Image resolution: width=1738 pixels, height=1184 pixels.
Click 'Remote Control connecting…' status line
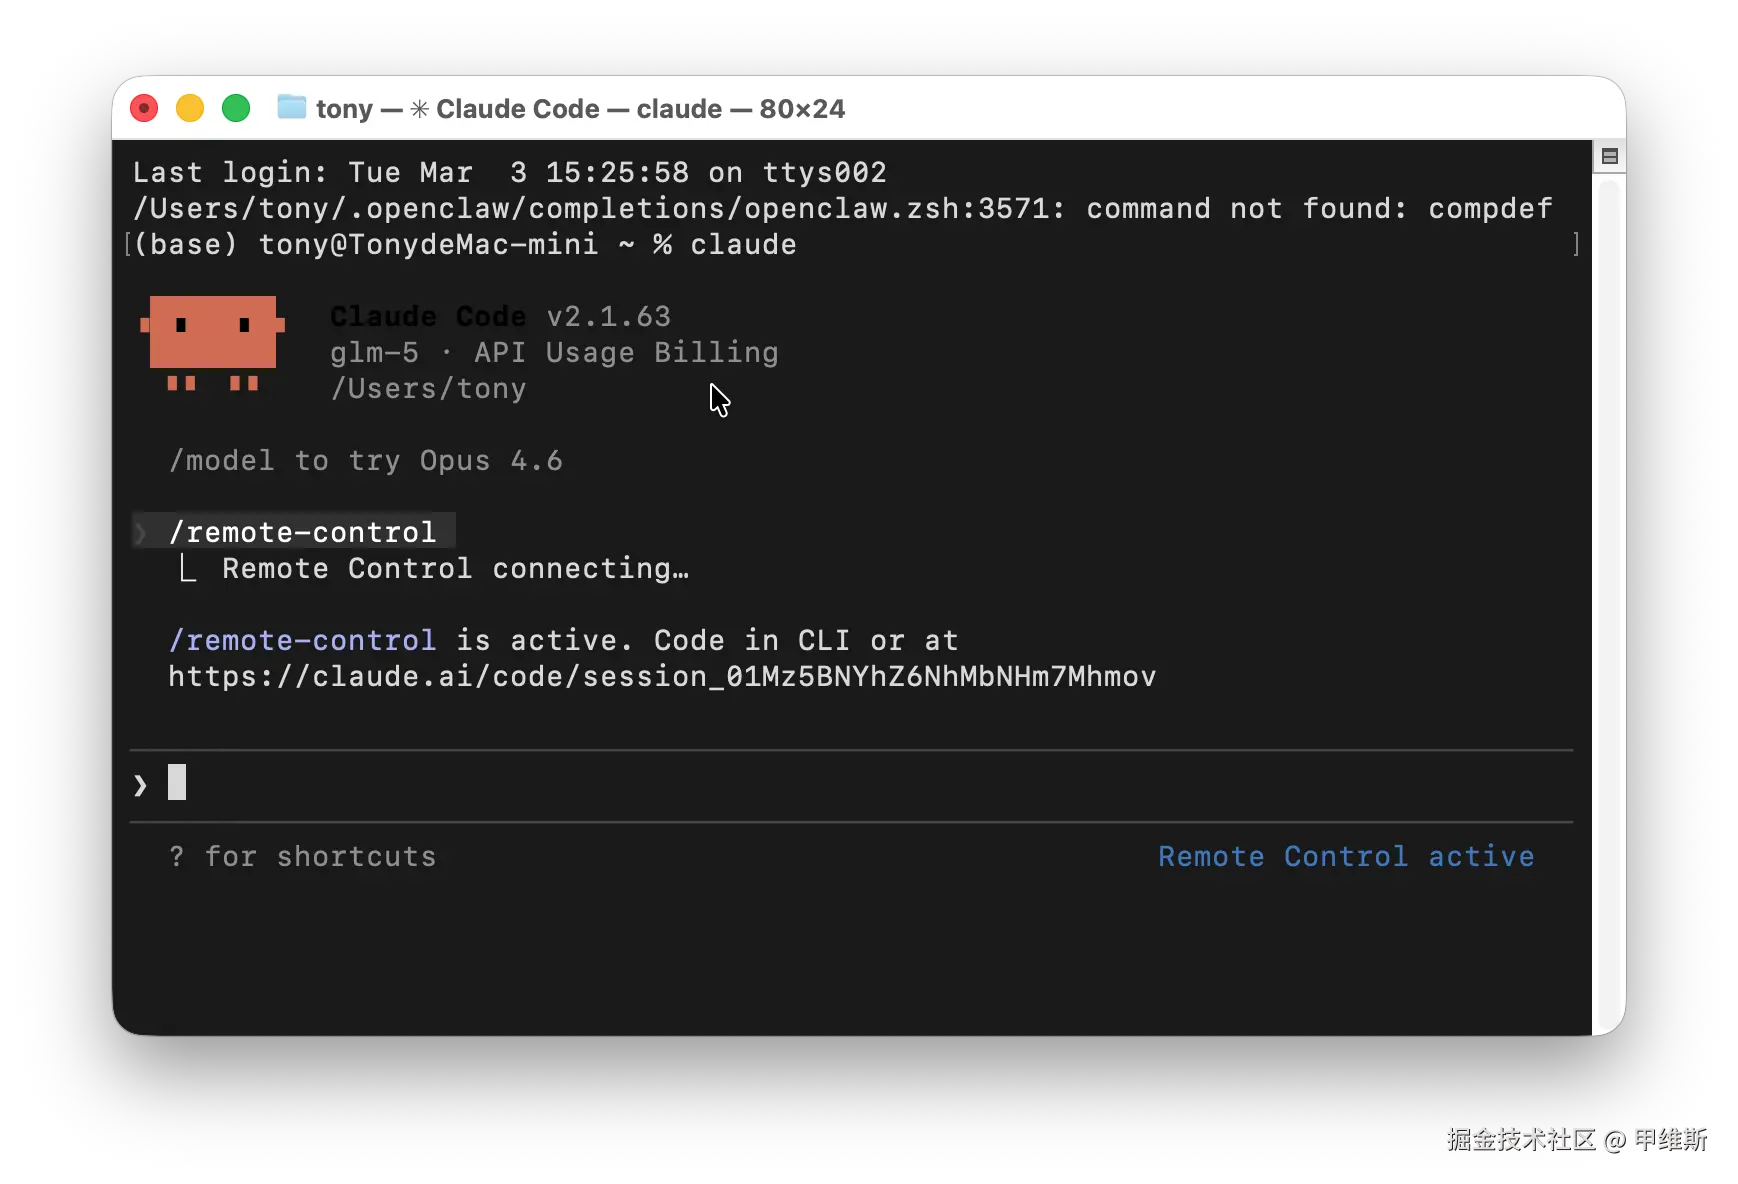click(455, 569)
